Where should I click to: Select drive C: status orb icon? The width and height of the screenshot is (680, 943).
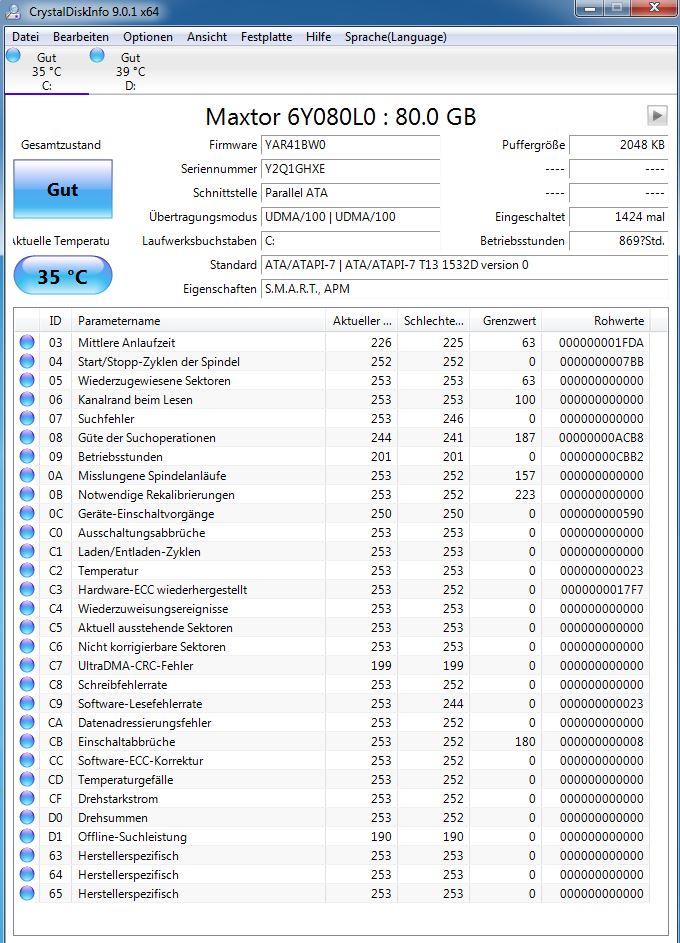pos(13,57)
